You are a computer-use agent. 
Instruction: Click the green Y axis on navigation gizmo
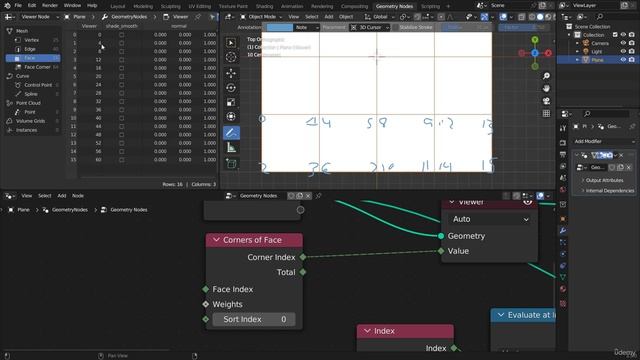click(x=535, y=40)
